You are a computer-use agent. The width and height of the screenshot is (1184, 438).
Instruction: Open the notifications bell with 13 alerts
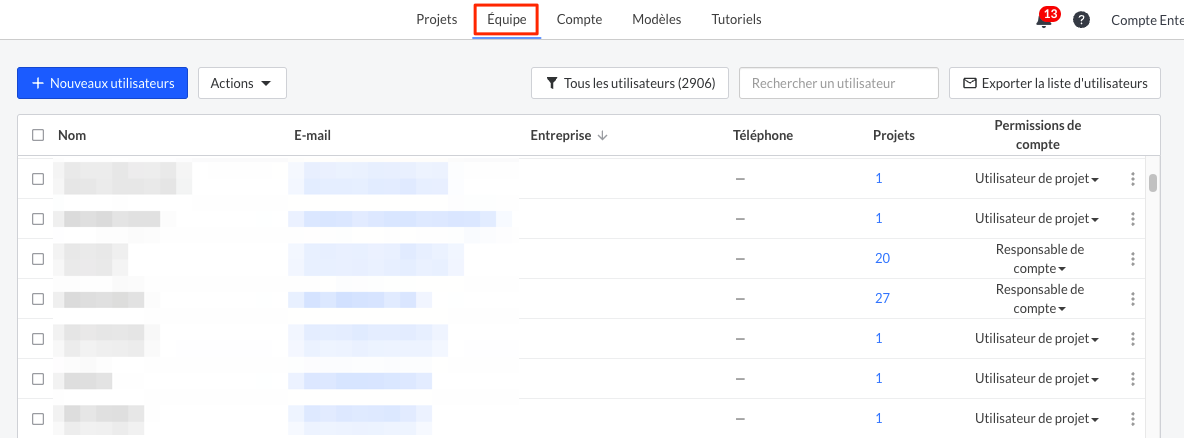pyautogui.click(x=1044, y=20)
